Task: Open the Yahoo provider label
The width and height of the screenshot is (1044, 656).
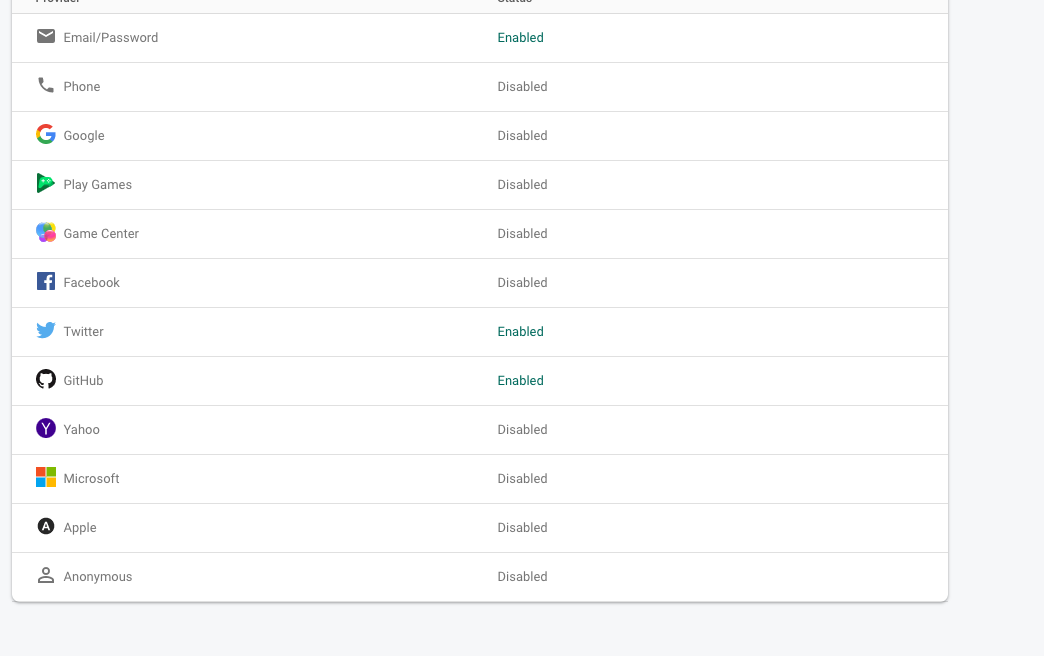Action: [x=82, y=430]
